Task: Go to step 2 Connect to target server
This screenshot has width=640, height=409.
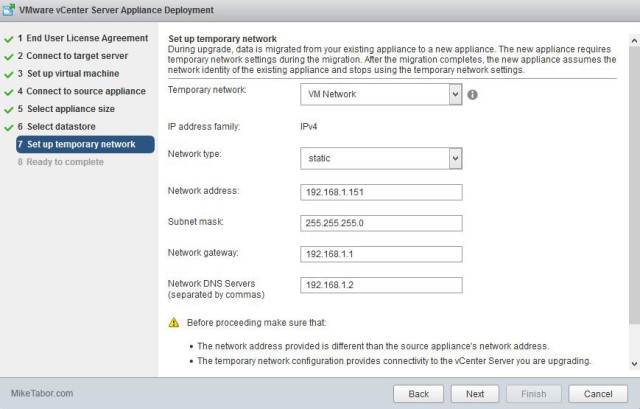Action: click(x=73, y=56)
